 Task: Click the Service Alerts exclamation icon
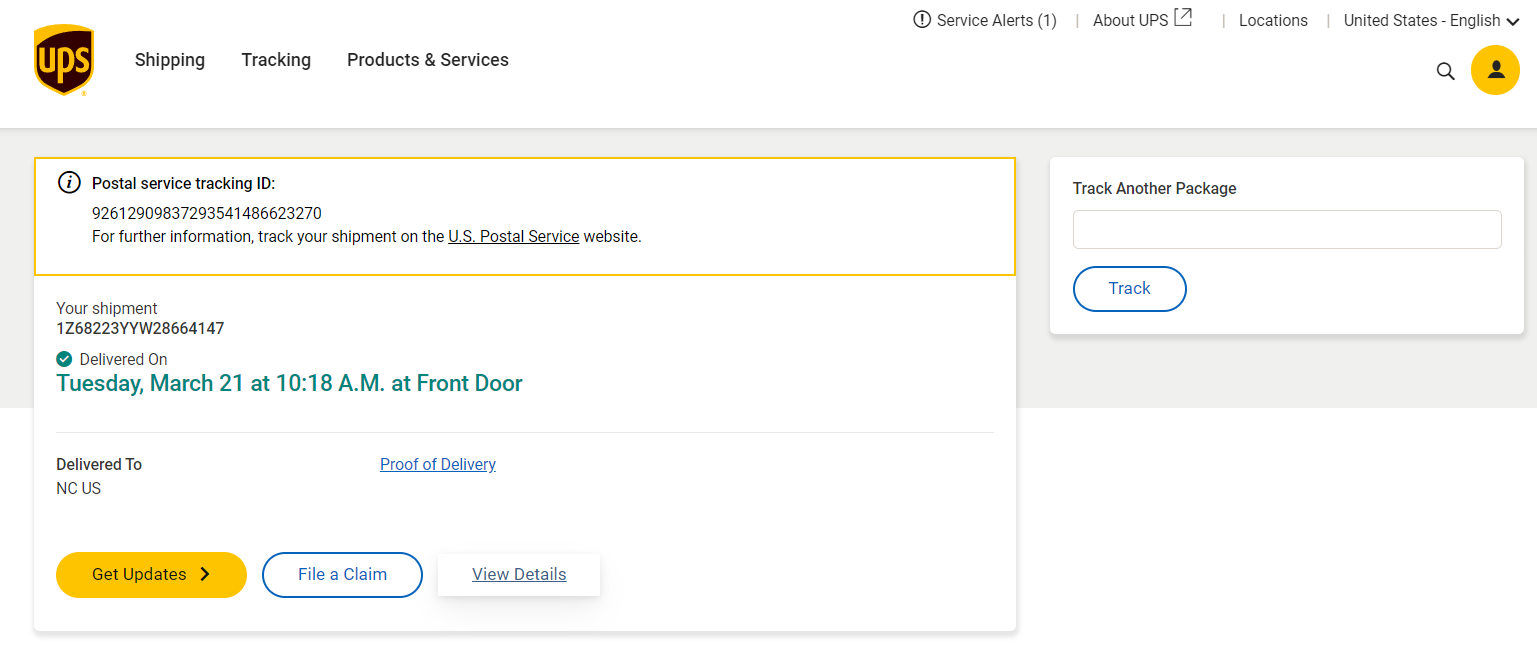click(922, 20)
